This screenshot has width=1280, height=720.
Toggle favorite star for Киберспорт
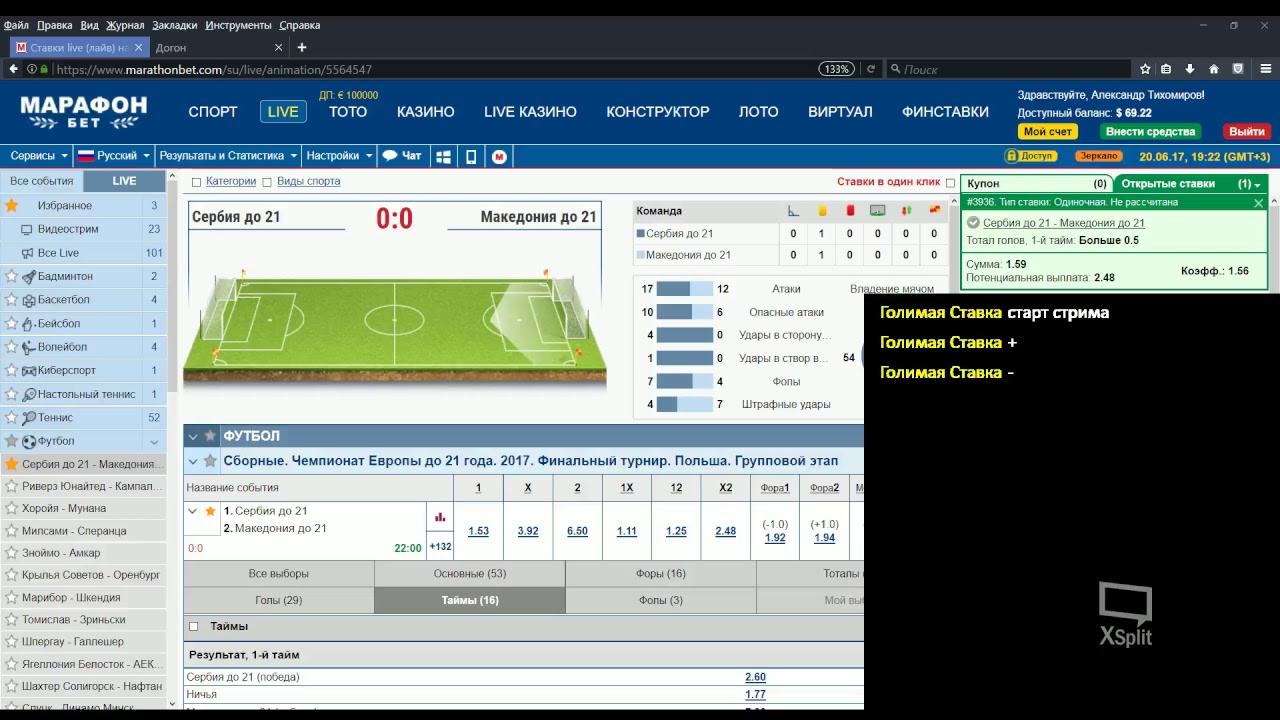point(12,370)
